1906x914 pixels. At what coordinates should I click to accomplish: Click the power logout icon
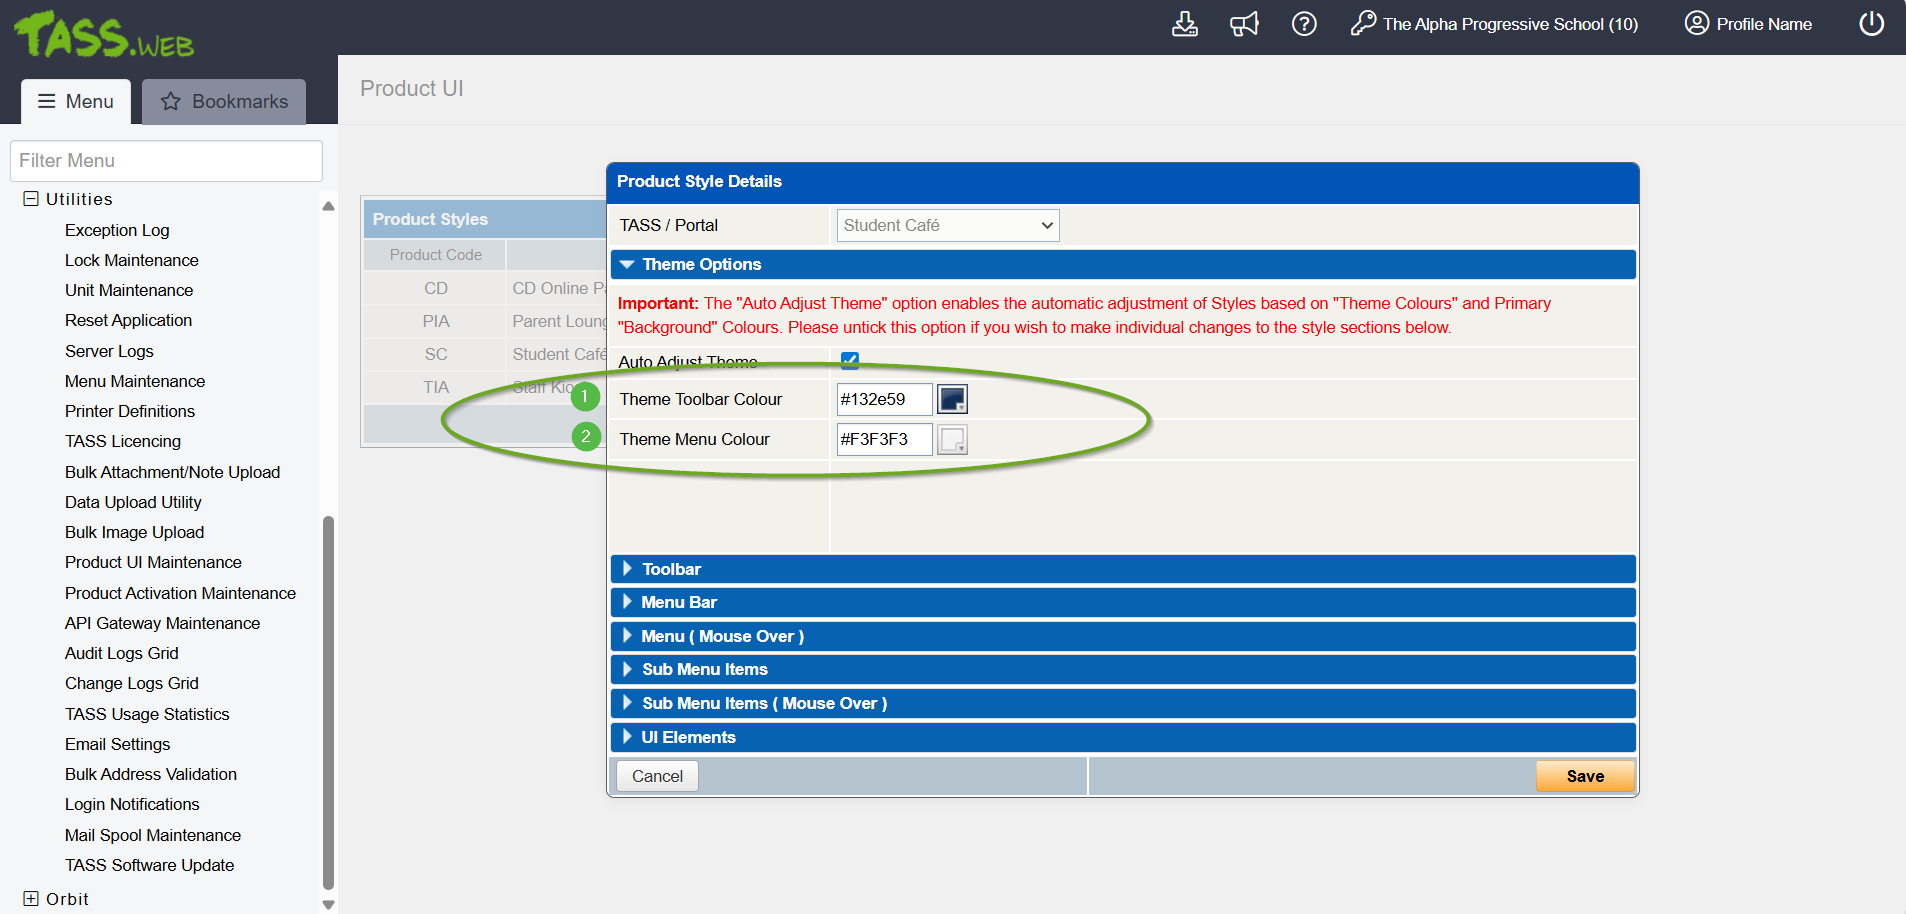[x=1871, y=24]
